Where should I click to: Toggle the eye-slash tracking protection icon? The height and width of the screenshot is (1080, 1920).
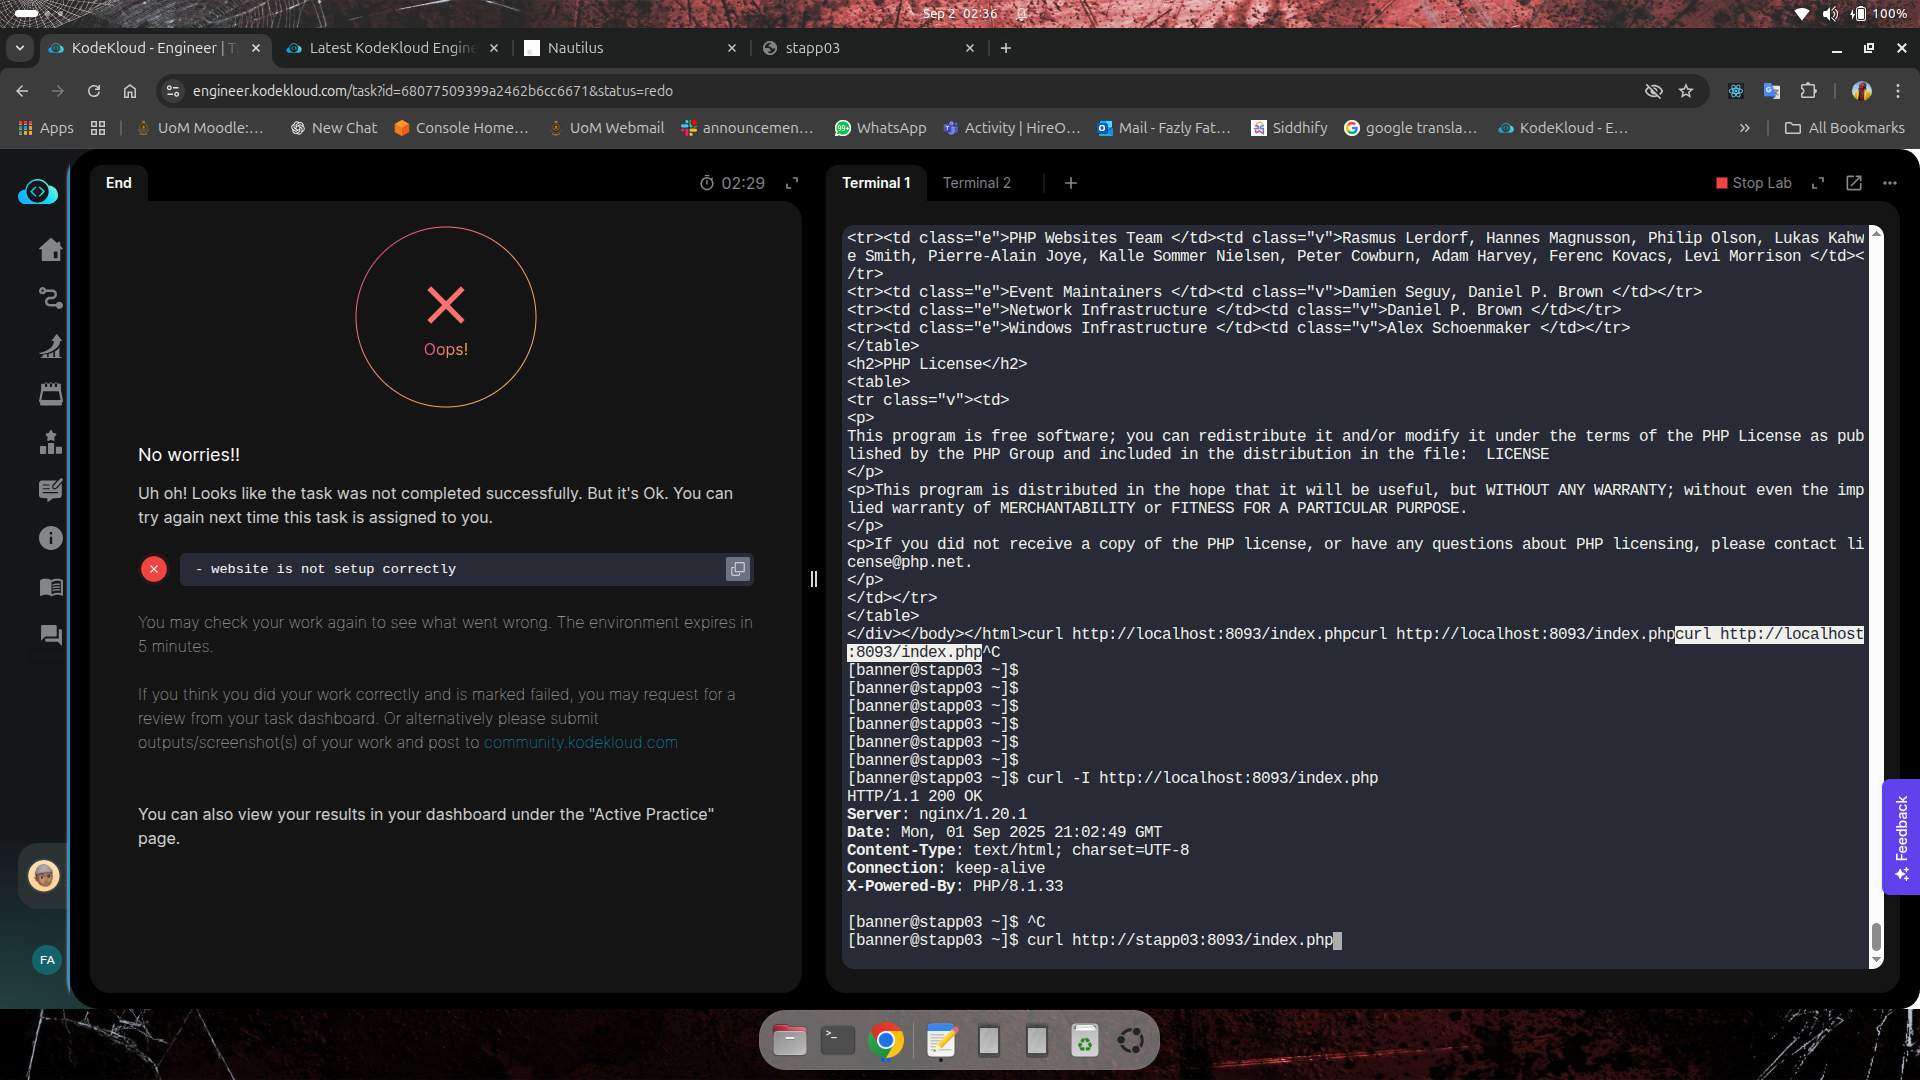coord(1653,91)
